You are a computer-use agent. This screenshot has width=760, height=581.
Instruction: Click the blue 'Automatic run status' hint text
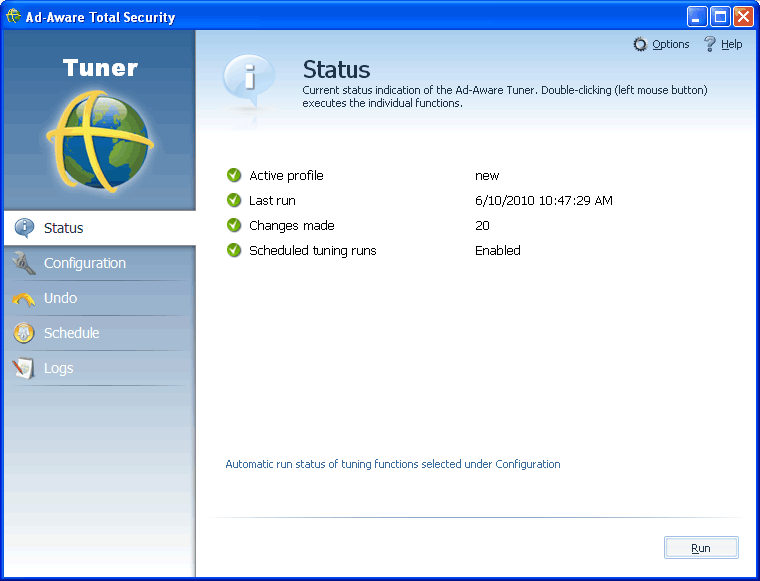[x=393, y=464]
